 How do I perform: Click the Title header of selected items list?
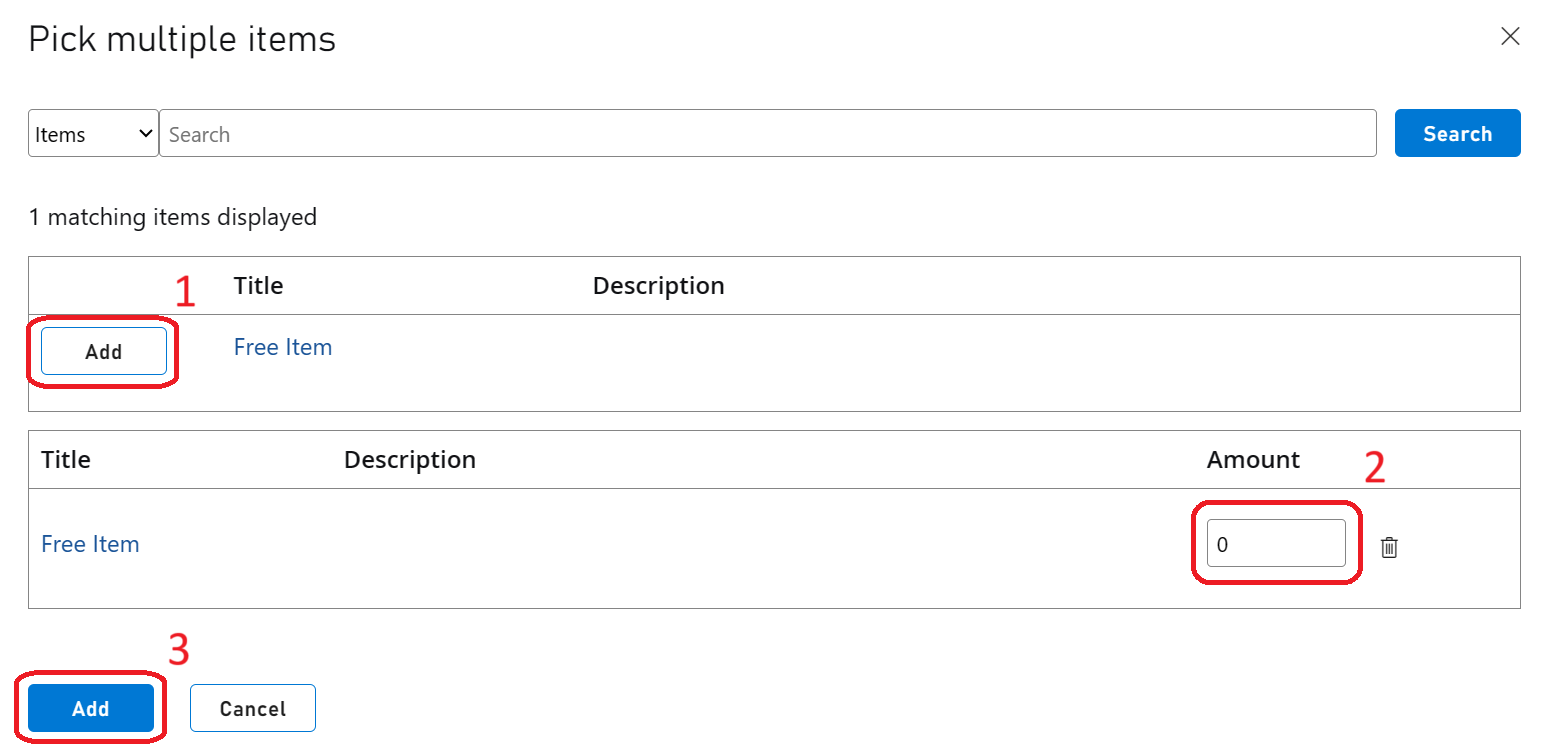[x=65, y=459]
